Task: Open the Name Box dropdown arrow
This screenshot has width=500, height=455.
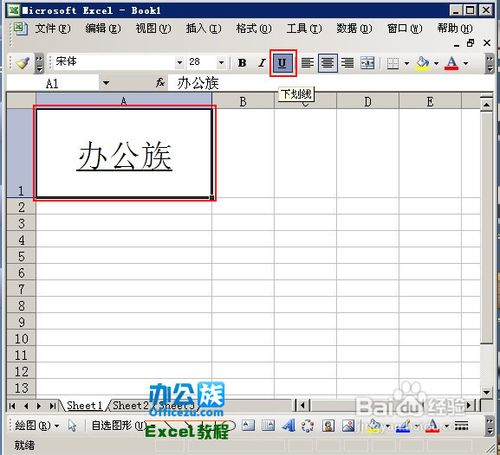Action: click(x=106, y=83)
